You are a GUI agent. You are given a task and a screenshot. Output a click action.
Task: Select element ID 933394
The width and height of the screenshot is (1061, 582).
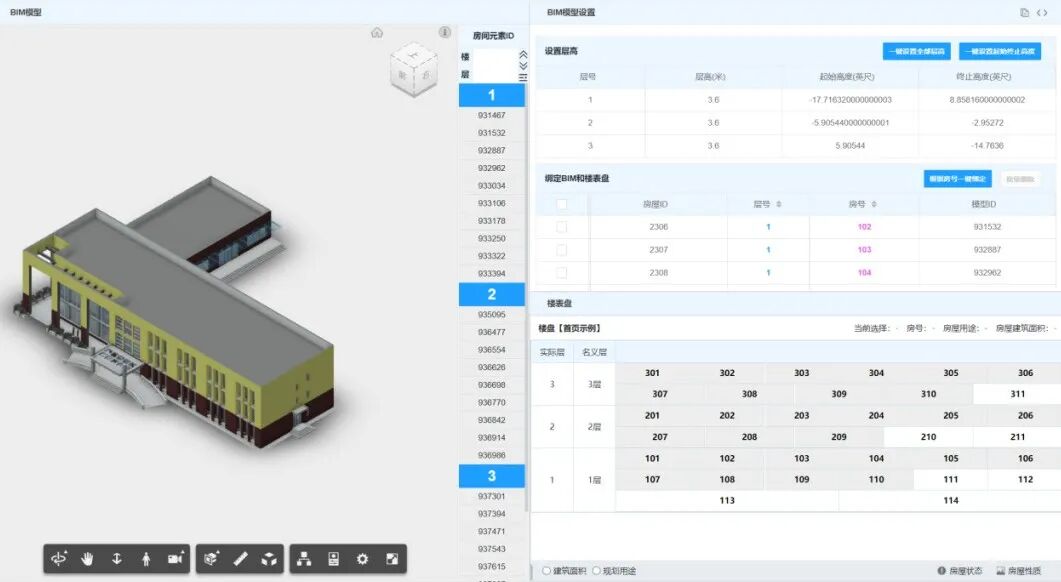(x=491, y=273)
